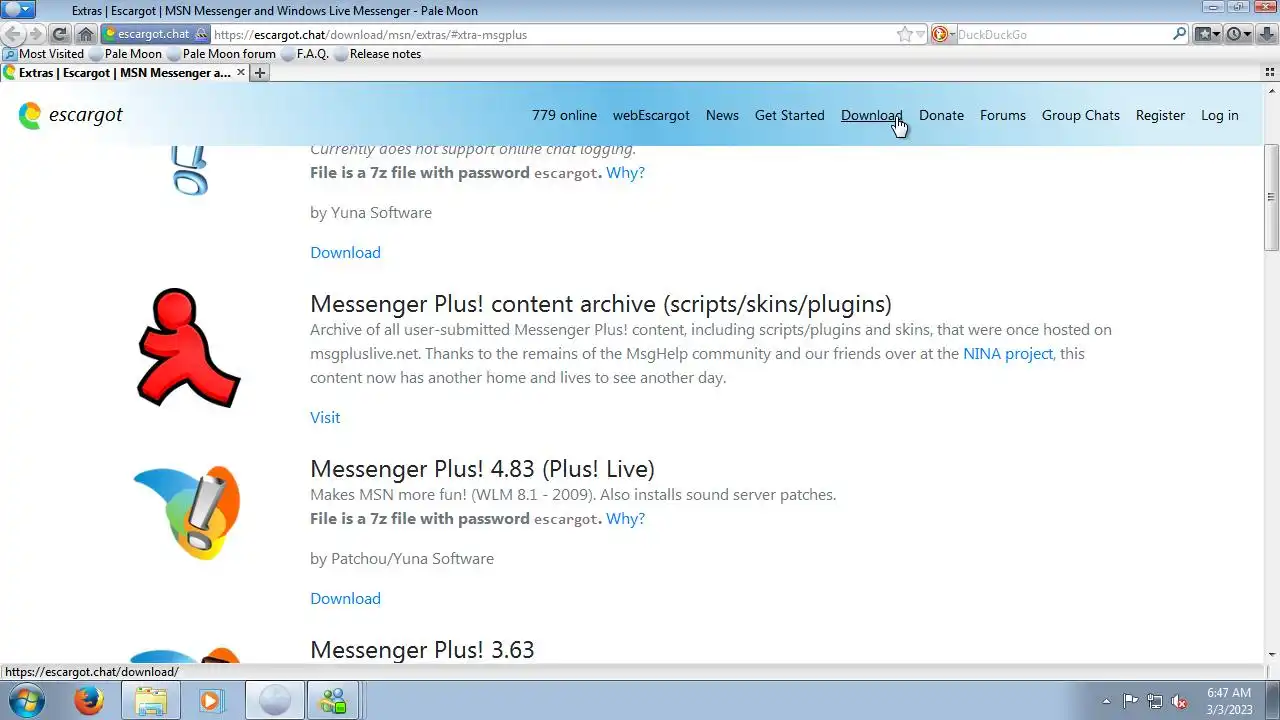Open Group Chats navigation link

click(1081, 115)
